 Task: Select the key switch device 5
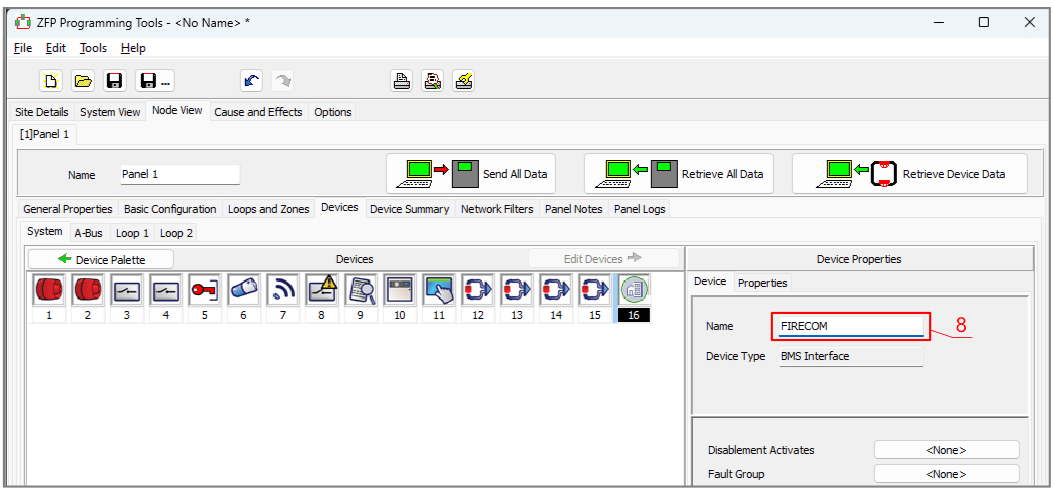click(x=204, y=289)
